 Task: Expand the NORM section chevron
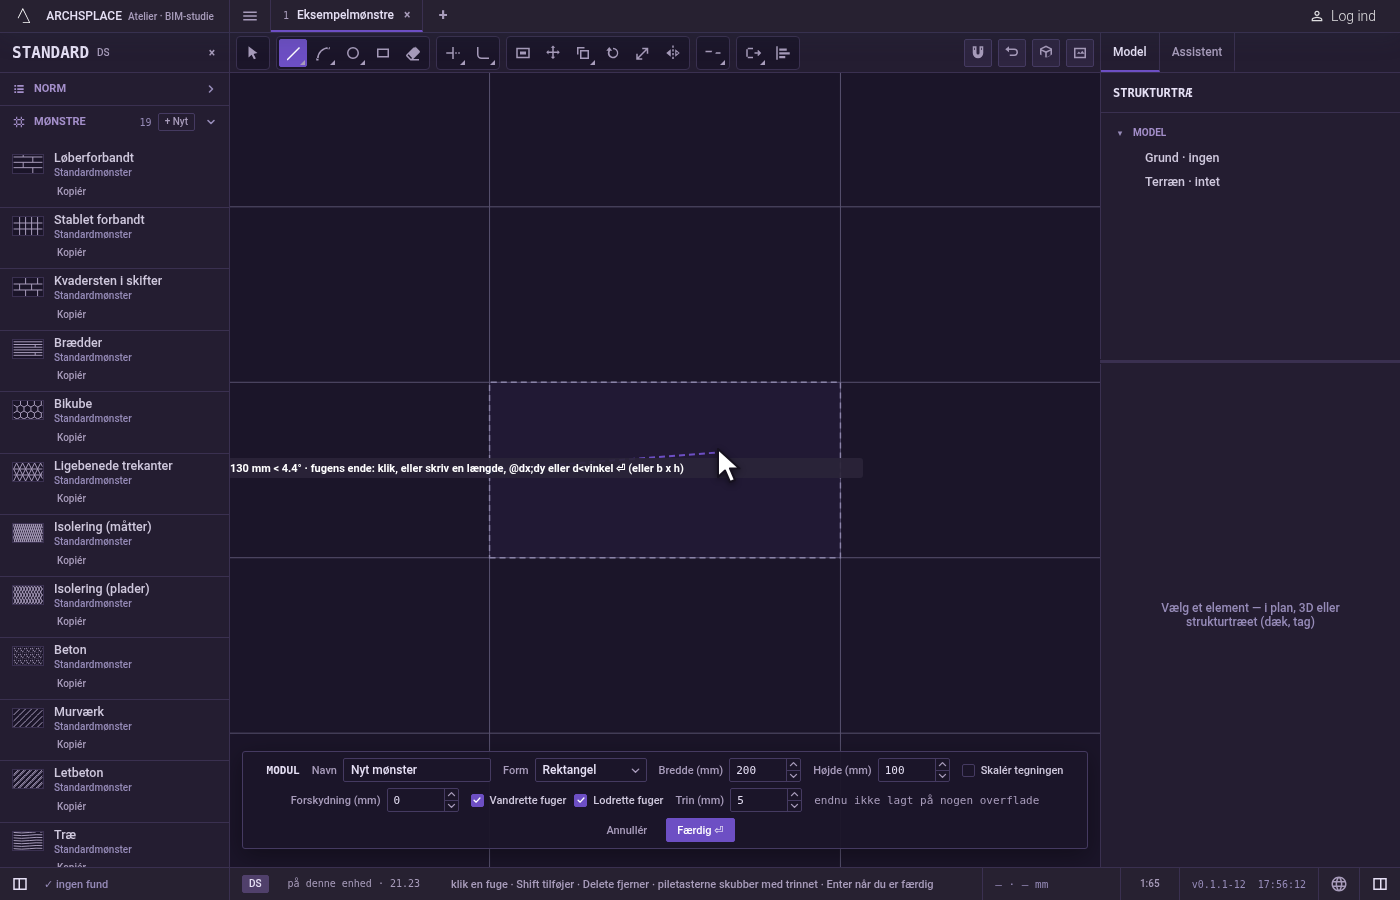211,89
